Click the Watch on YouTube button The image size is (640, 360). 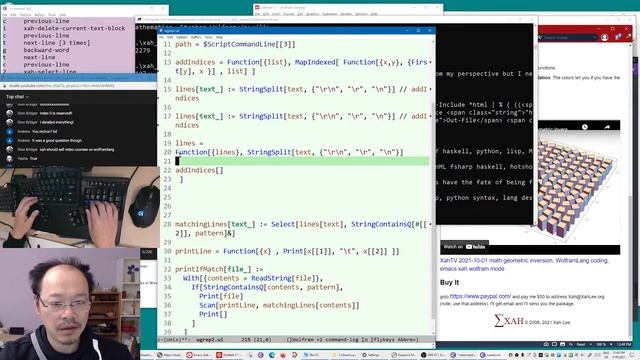click(x=464, y=247)
